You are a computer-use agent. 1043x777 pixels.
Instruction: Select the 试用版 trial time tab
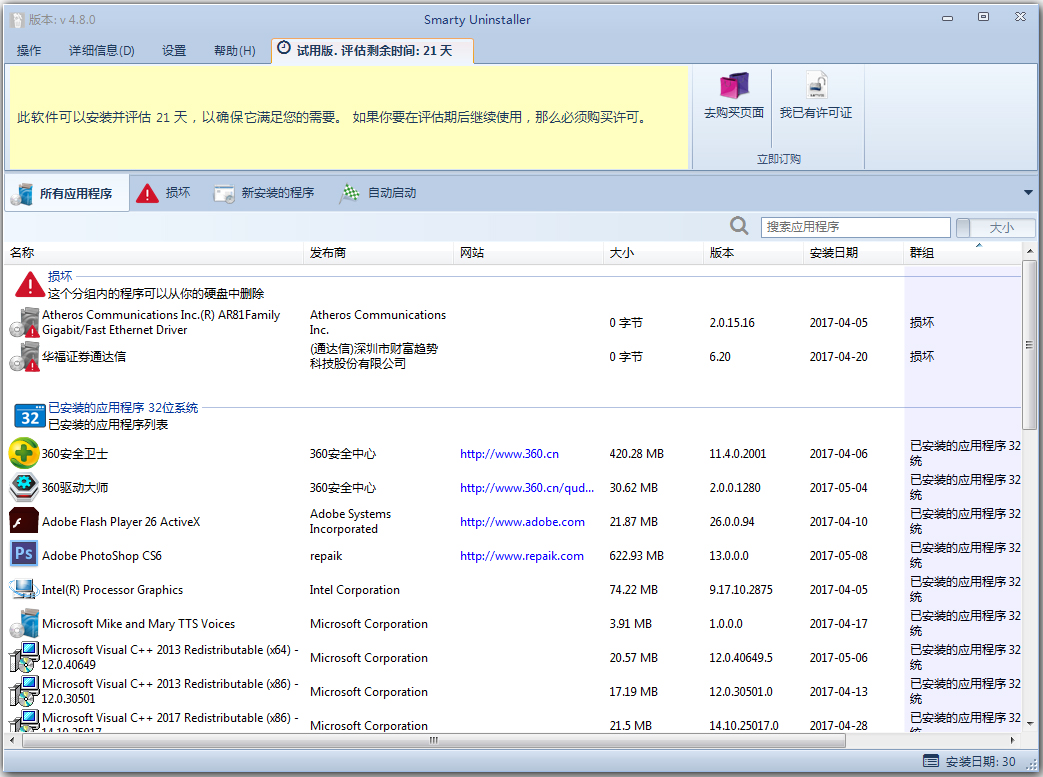[372, 51]
